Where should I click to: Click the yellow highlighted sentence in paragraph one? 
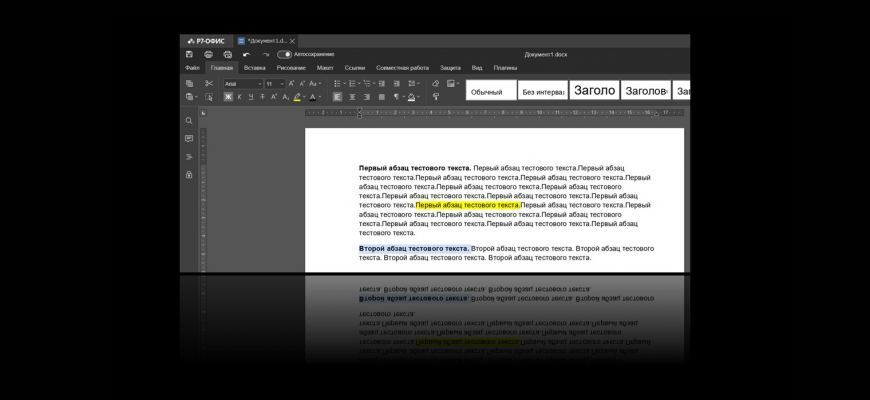[x=468, y=205]
